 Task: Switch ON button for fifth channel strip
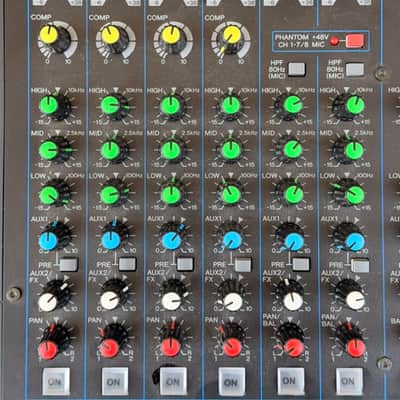pos(291,381)
